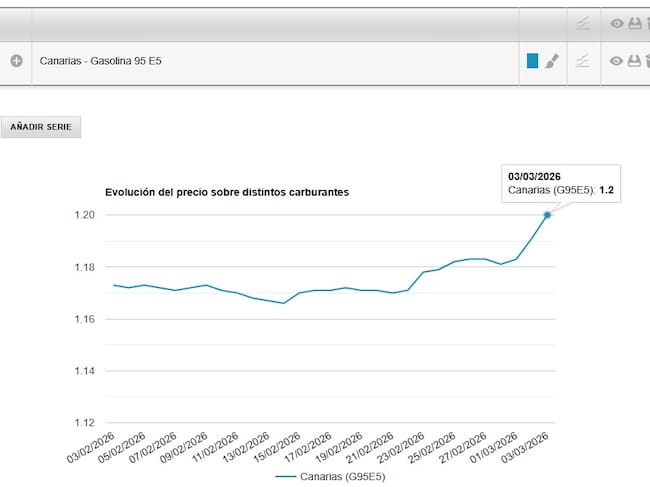This screenshot has width=650, height=487.
Task: Select the Canarias - Gasolina 95 E5 series name
Action: click(x=101, y=61)
